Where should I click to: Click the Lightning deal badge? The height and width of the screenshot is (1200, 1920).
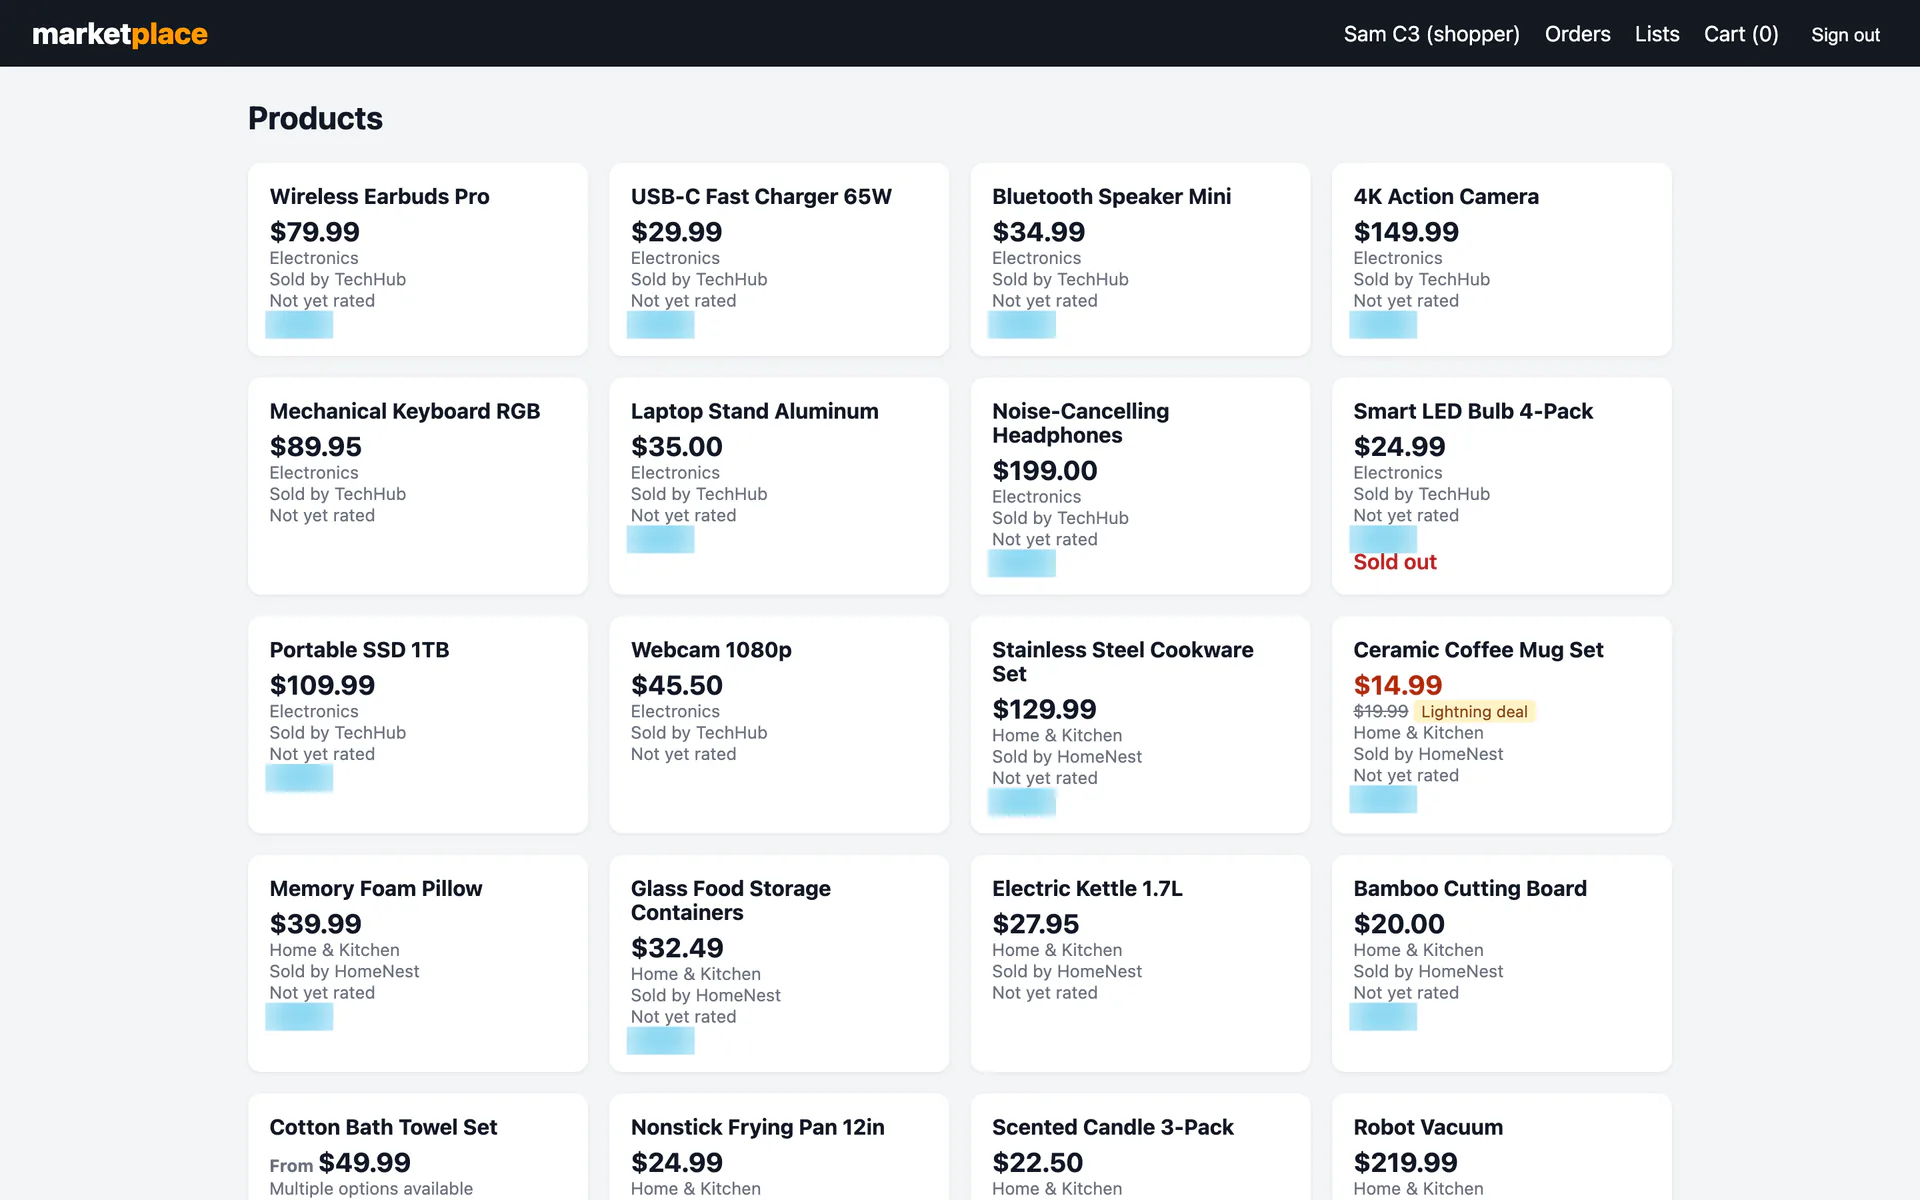1474,712
